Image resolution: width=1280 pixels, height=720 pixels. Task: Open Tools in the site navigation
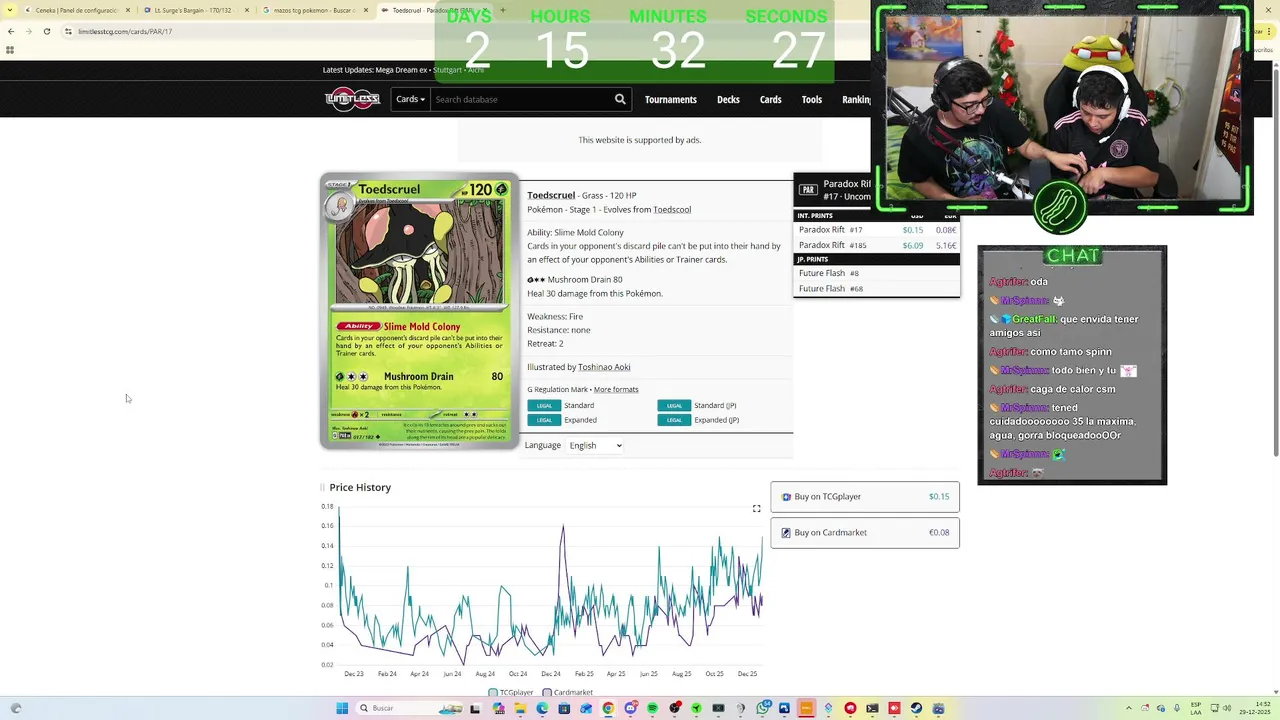click(x=812, y=99)
